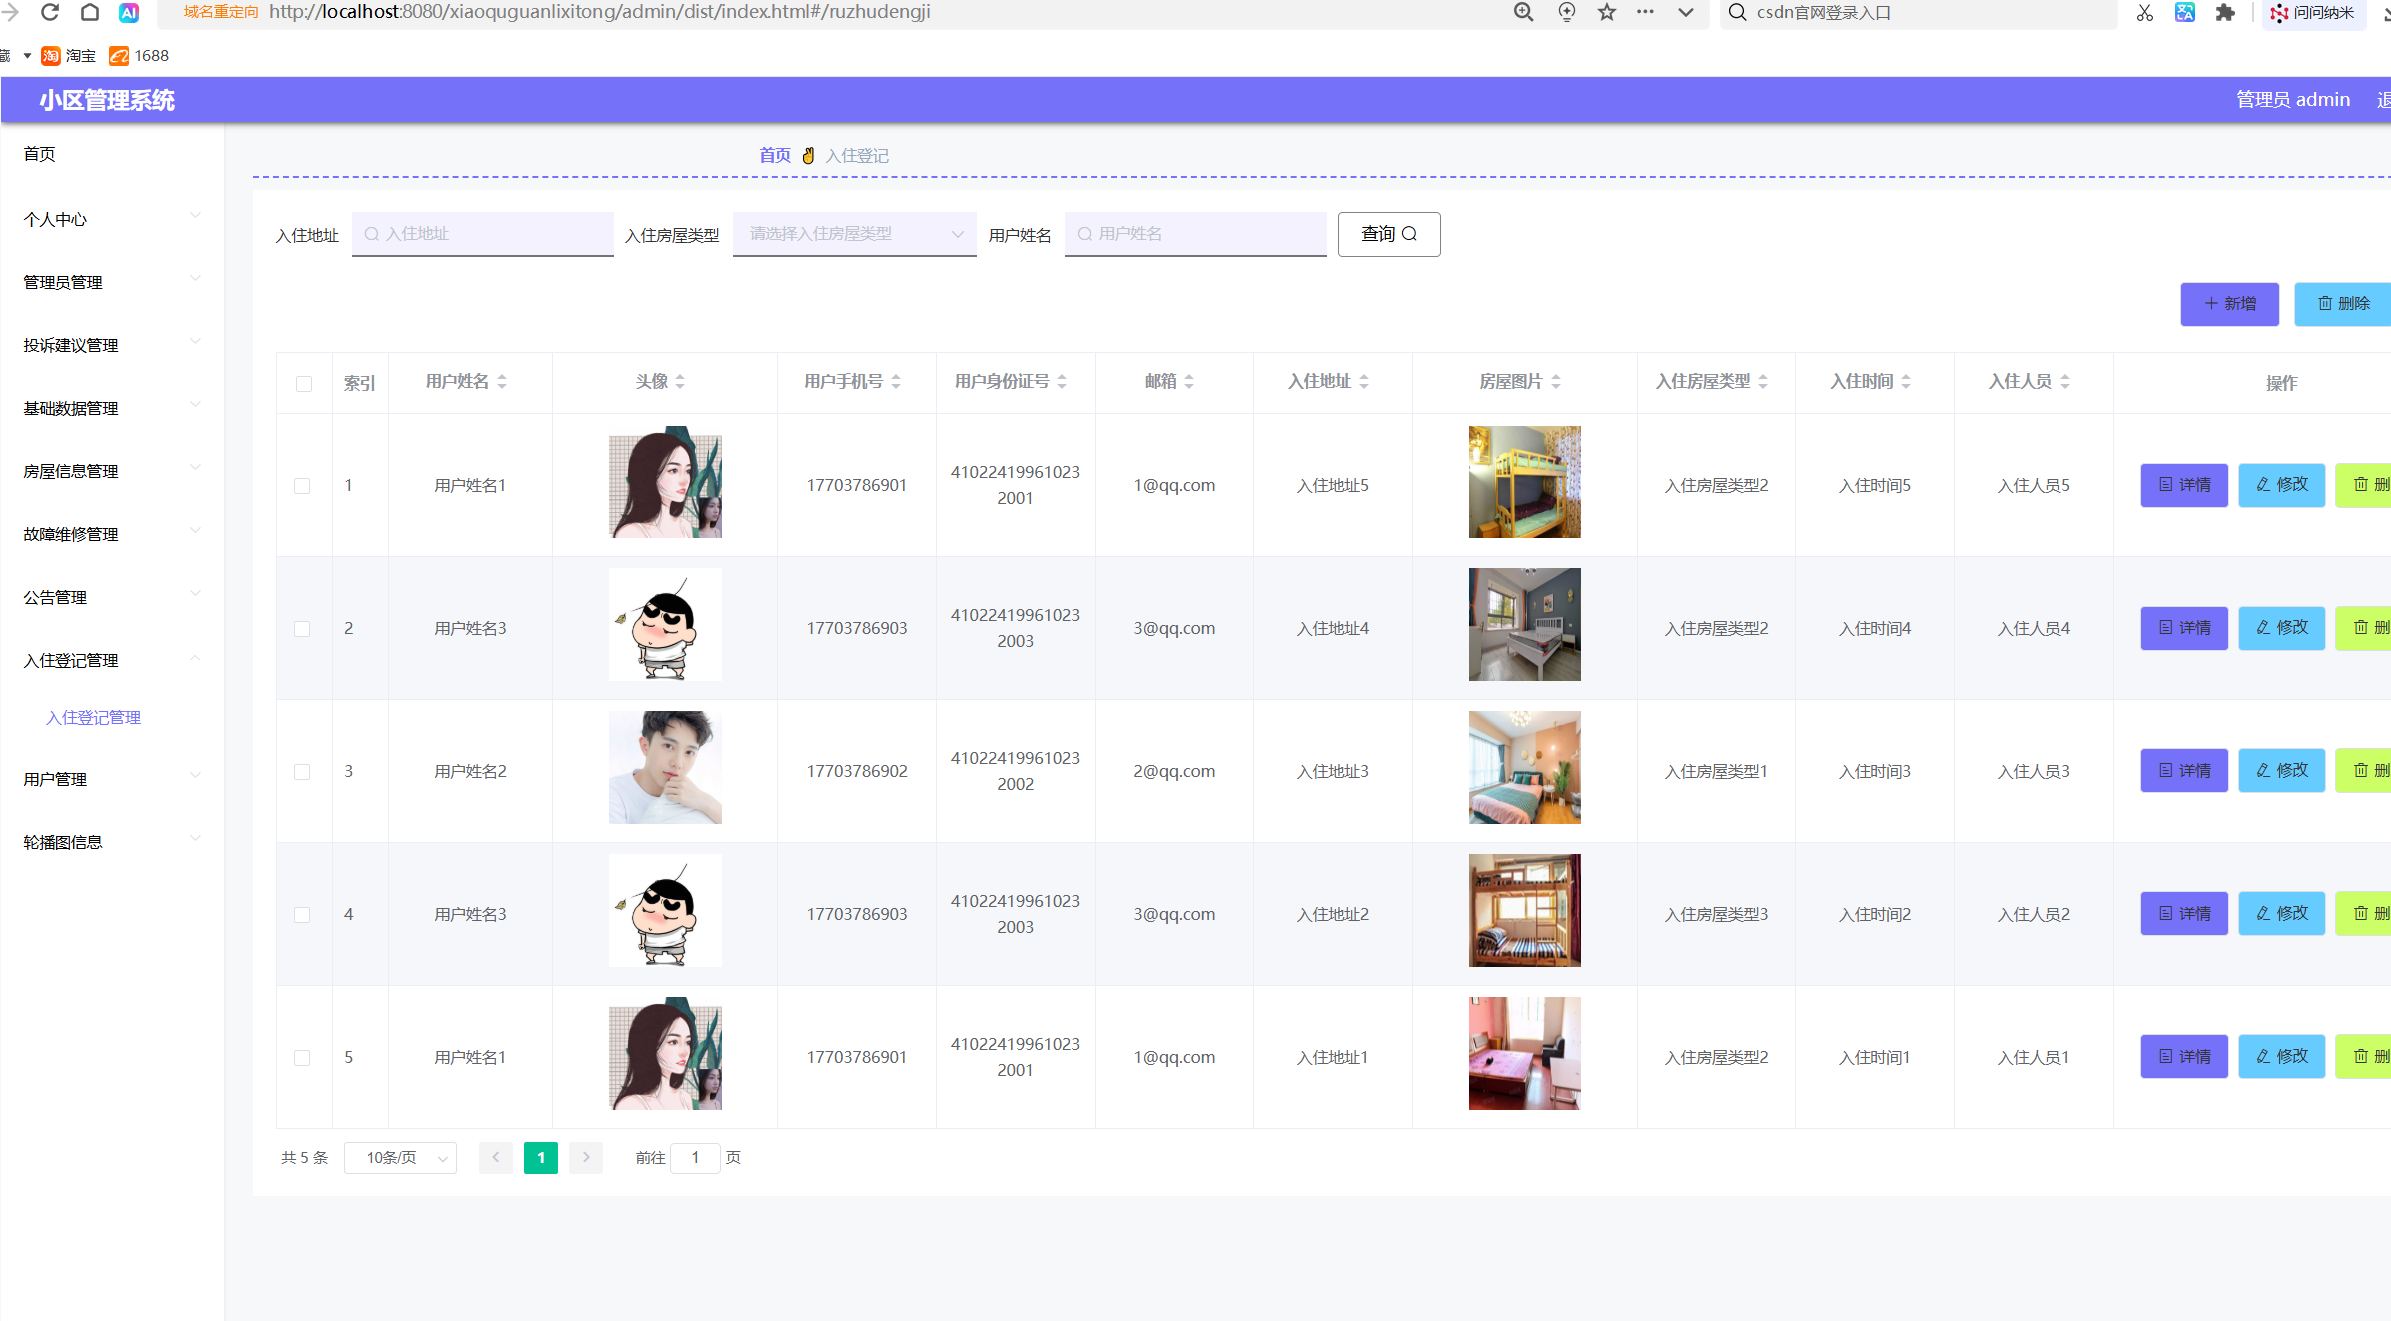Click the browser extensions puzzle icon

(2227, 13)
